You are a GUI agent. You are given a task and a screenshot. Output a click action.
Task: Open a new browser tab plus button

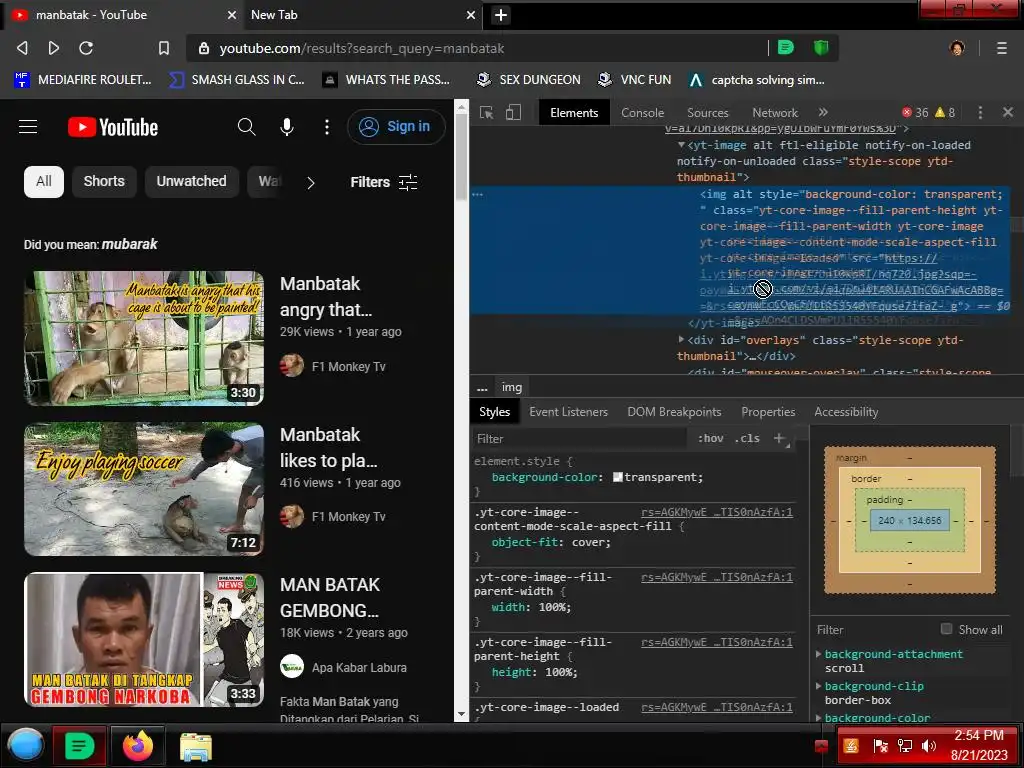coord(500,14)
